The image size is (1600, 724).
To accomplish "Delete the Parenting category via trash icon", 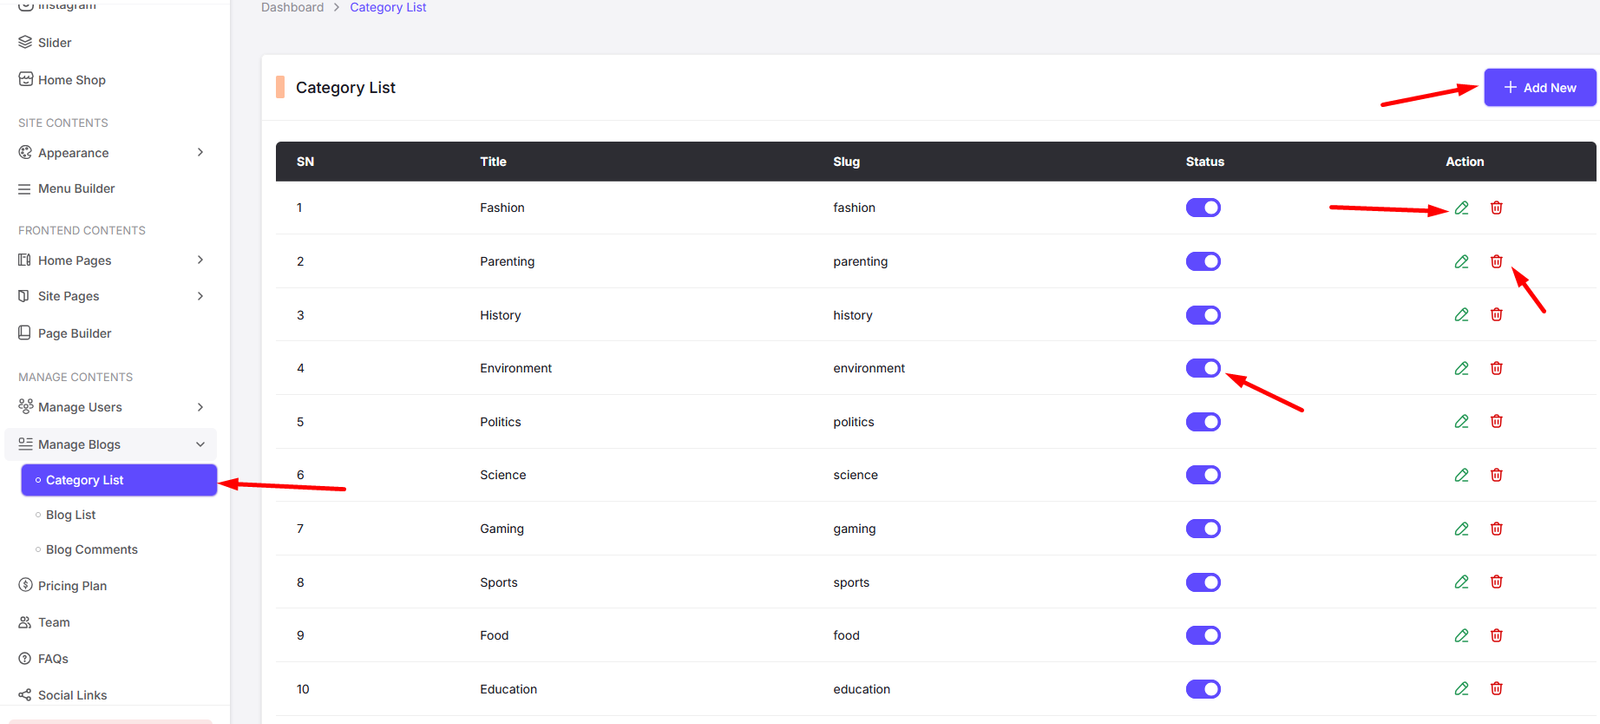I will coord(1496,262).
